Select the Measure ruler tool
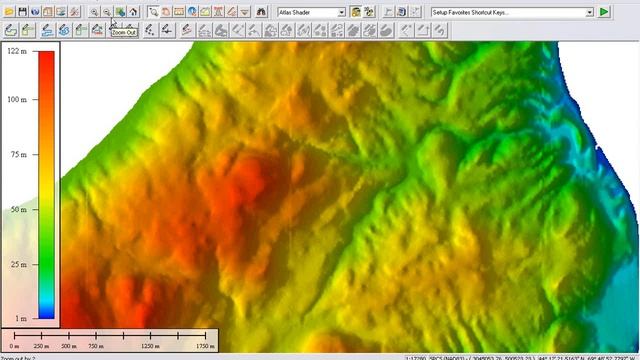 click(x=179, y=12)
